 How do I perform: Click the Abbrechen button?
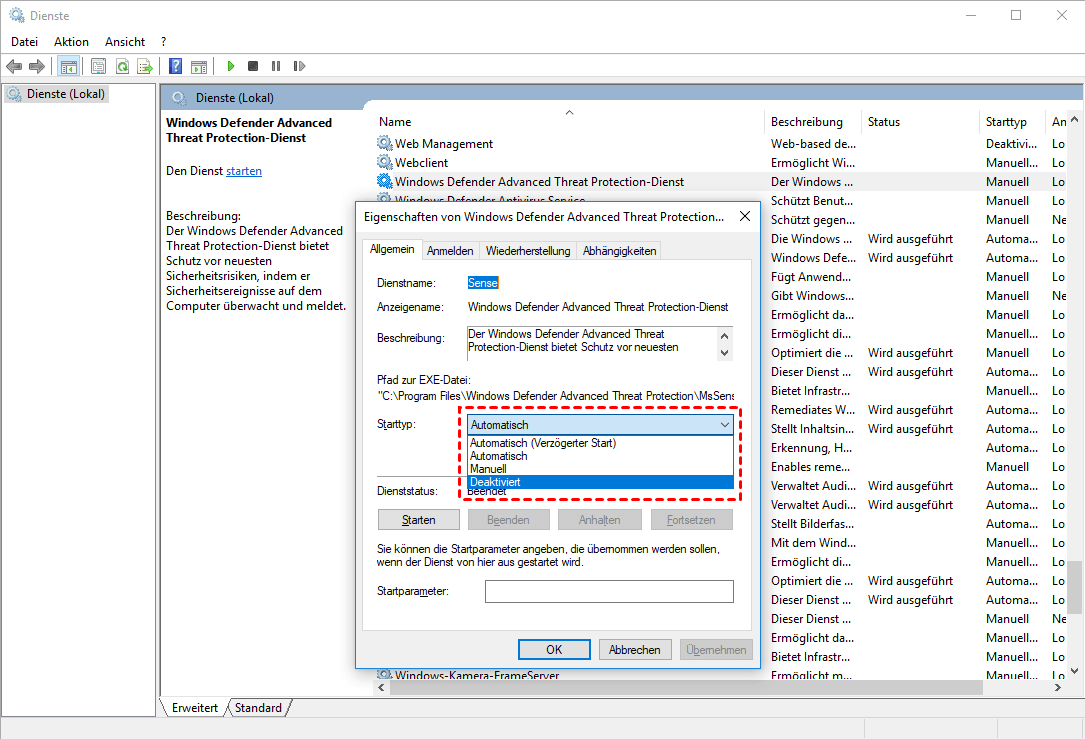[x=635, y=650]
